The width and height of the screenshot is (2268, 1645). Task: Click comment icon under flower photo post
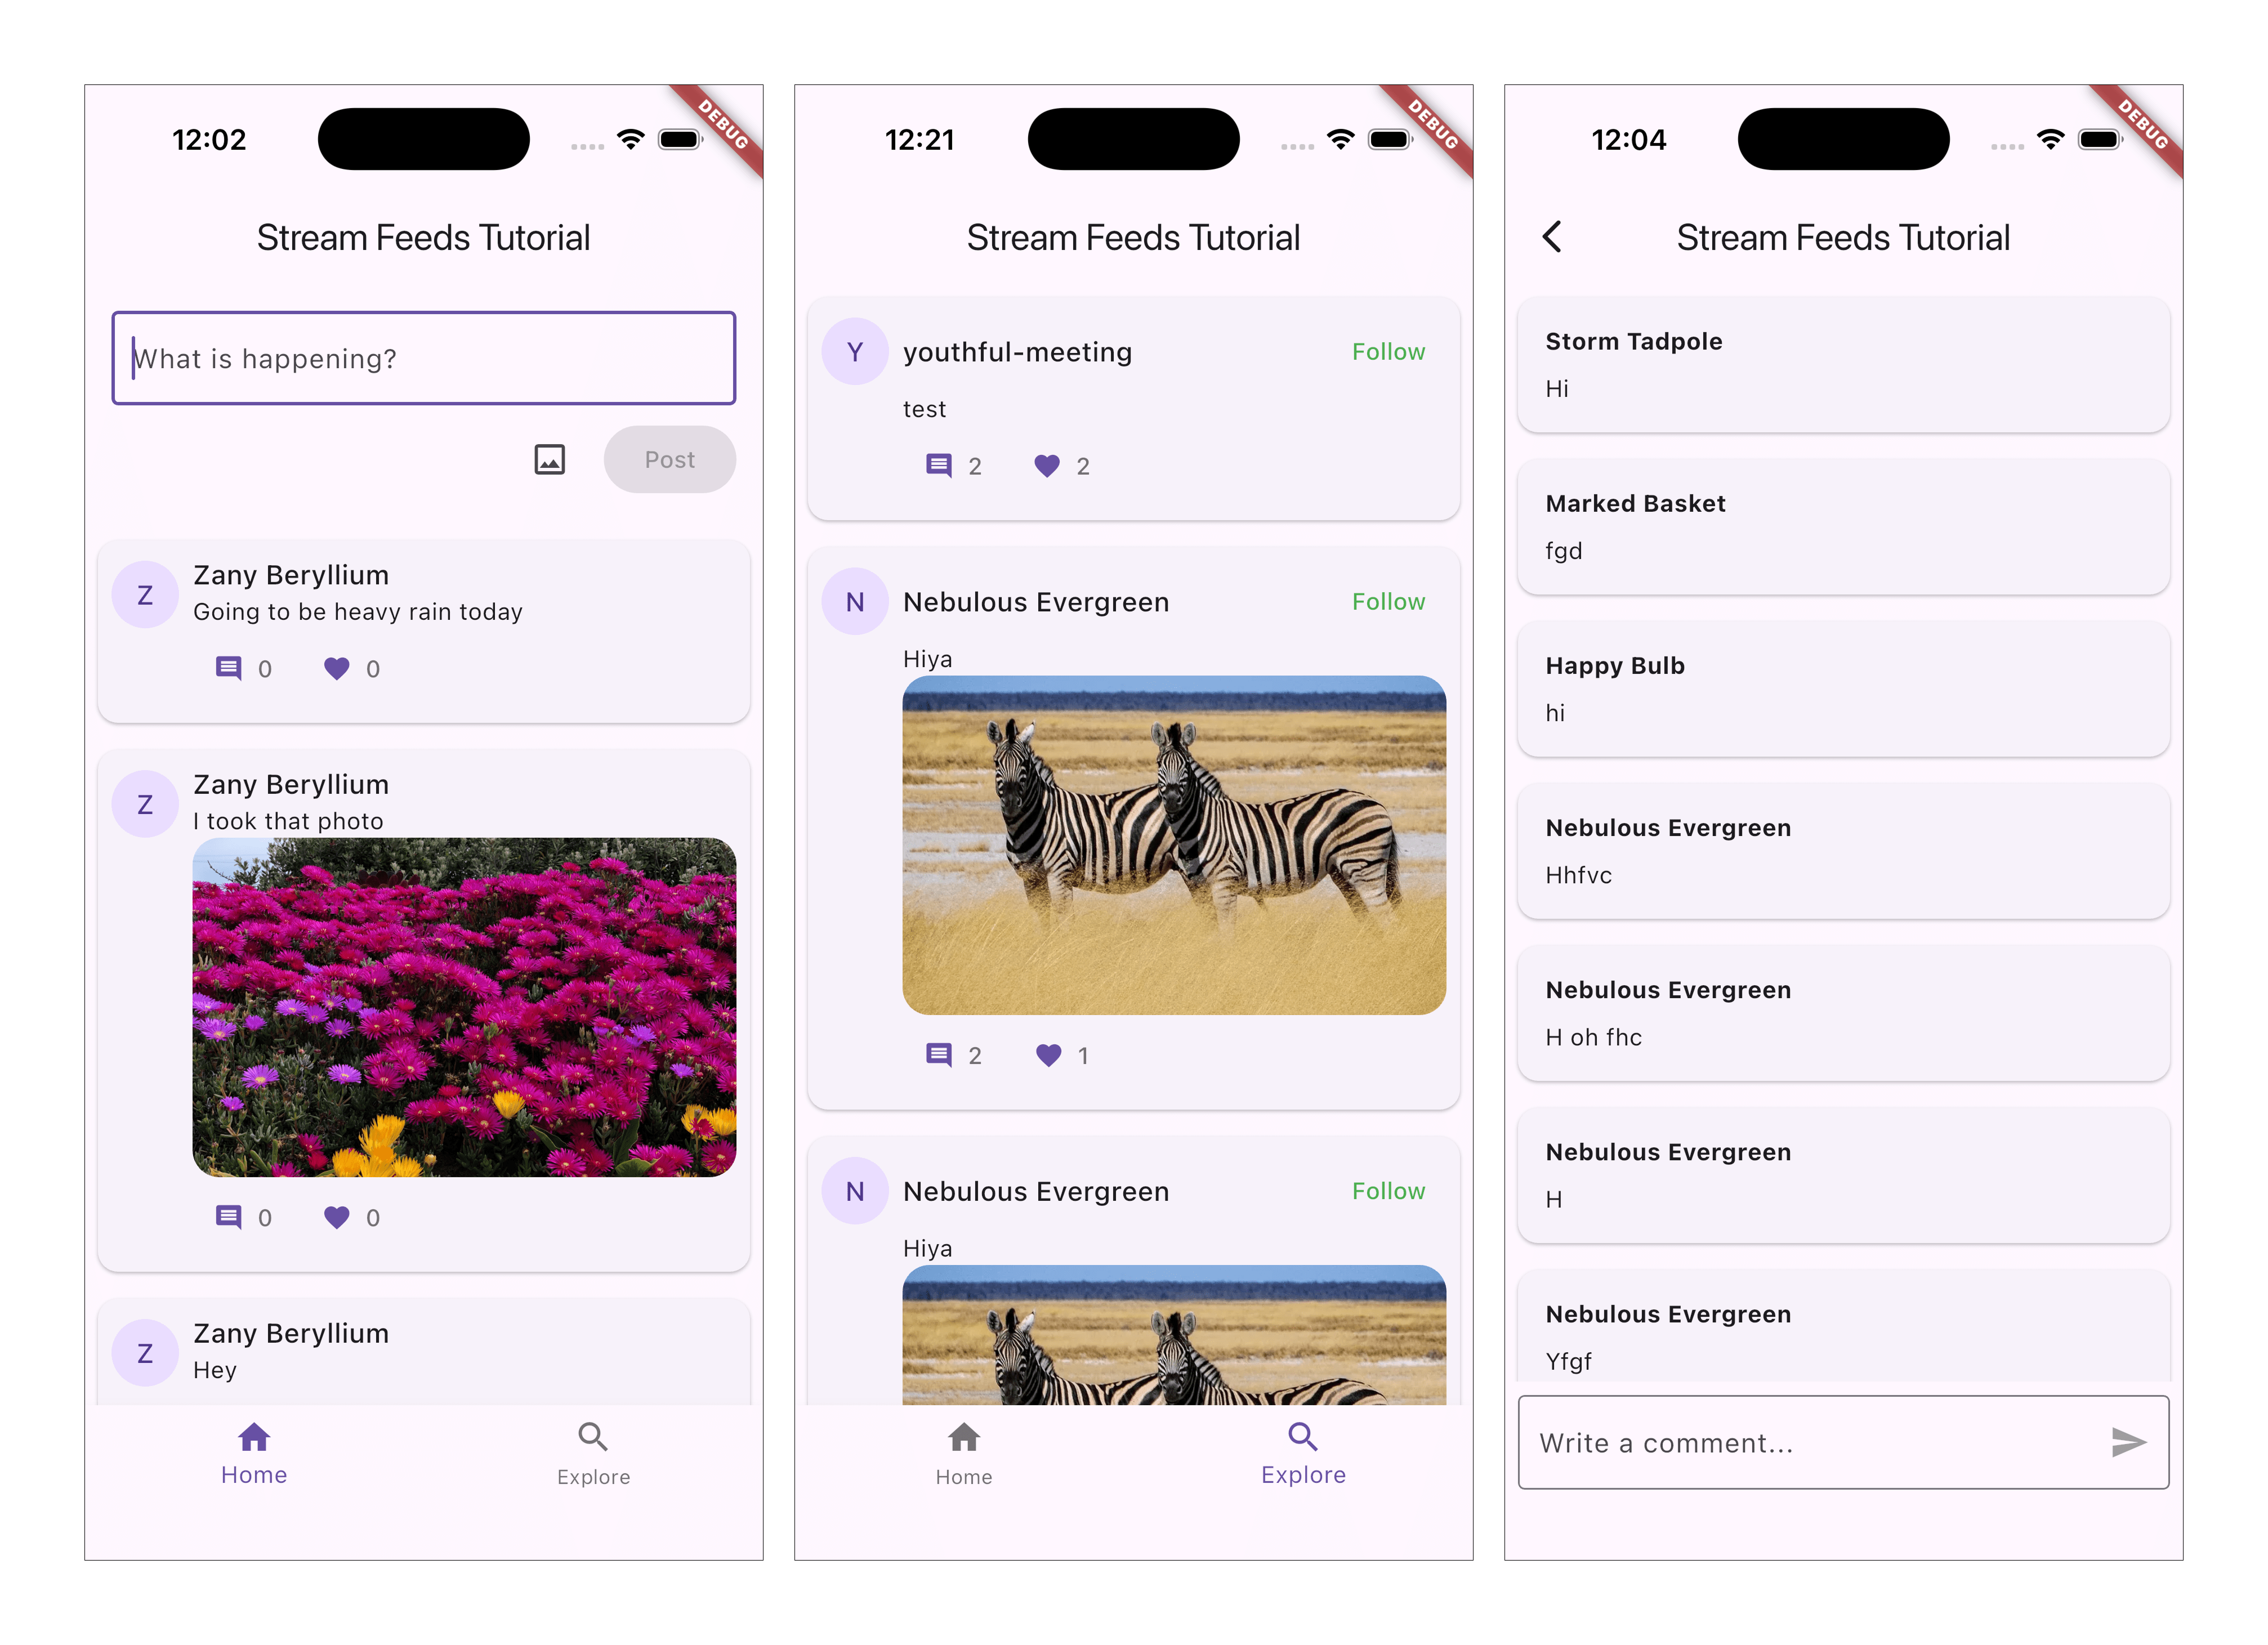229,1217
